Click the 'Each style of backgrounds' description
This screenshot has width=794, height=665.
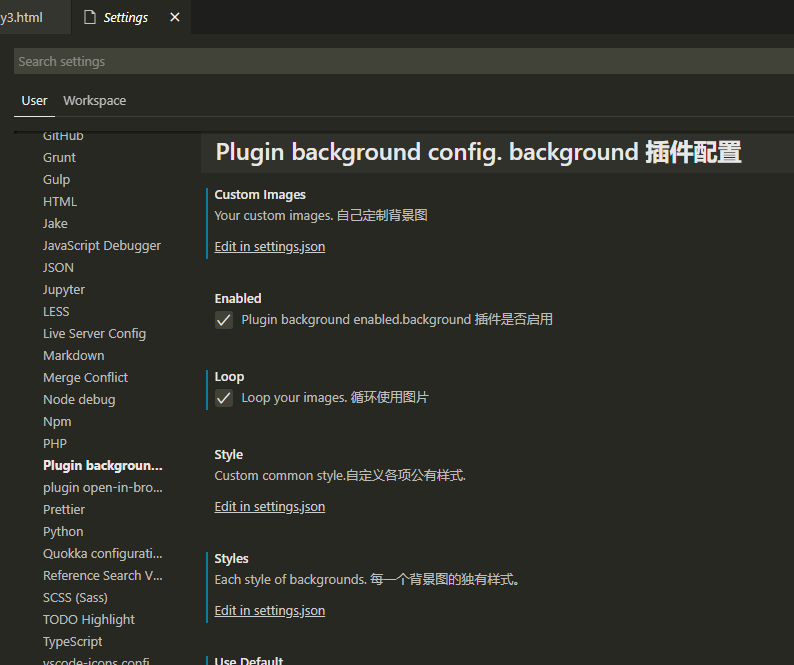coord(367,580)
